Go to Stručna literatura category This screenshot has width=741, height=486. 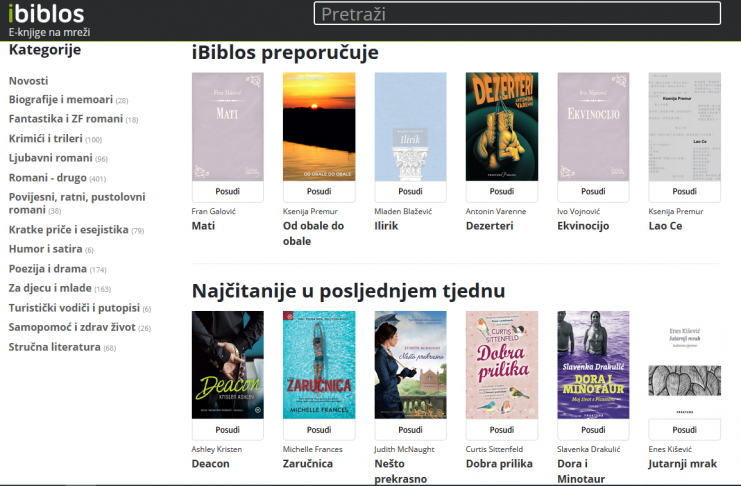click(54, 347)
